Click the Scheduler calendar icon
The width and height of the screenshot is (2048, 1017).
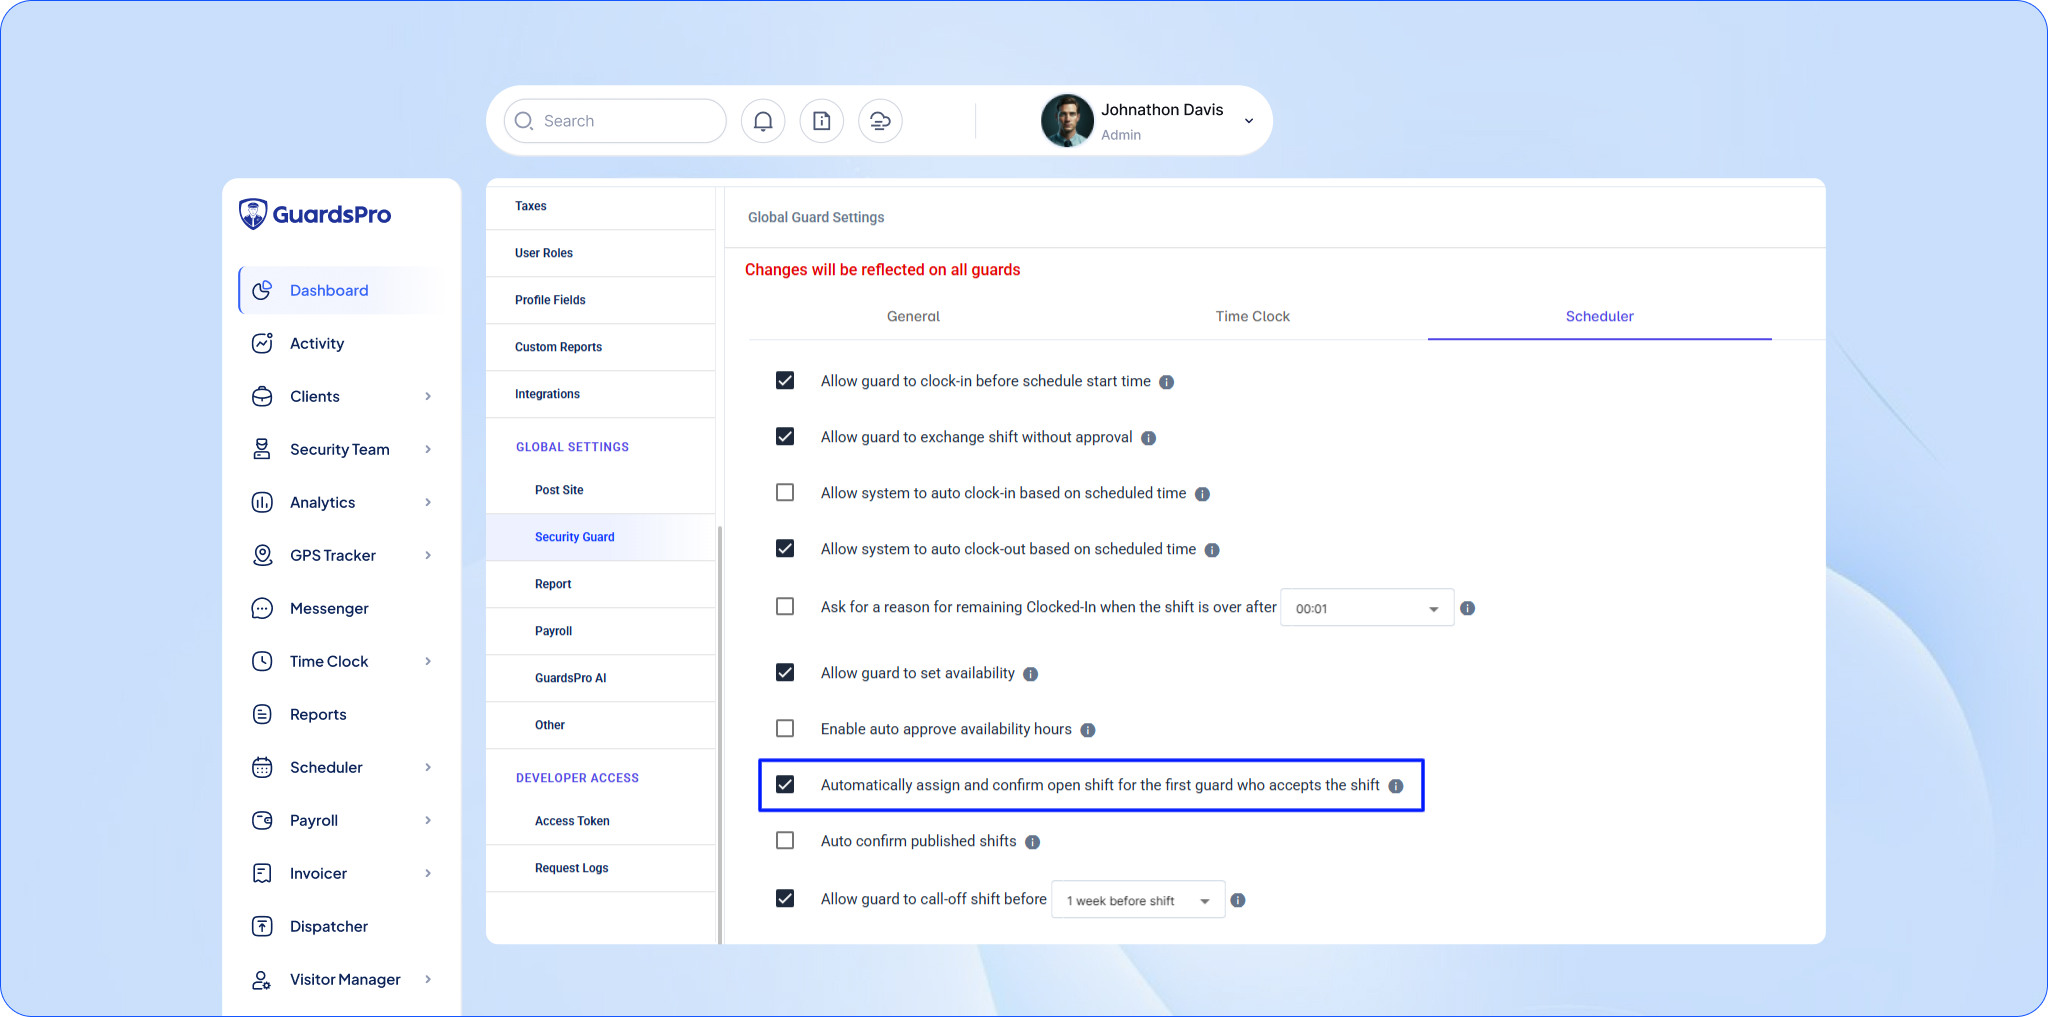[262, 767]
